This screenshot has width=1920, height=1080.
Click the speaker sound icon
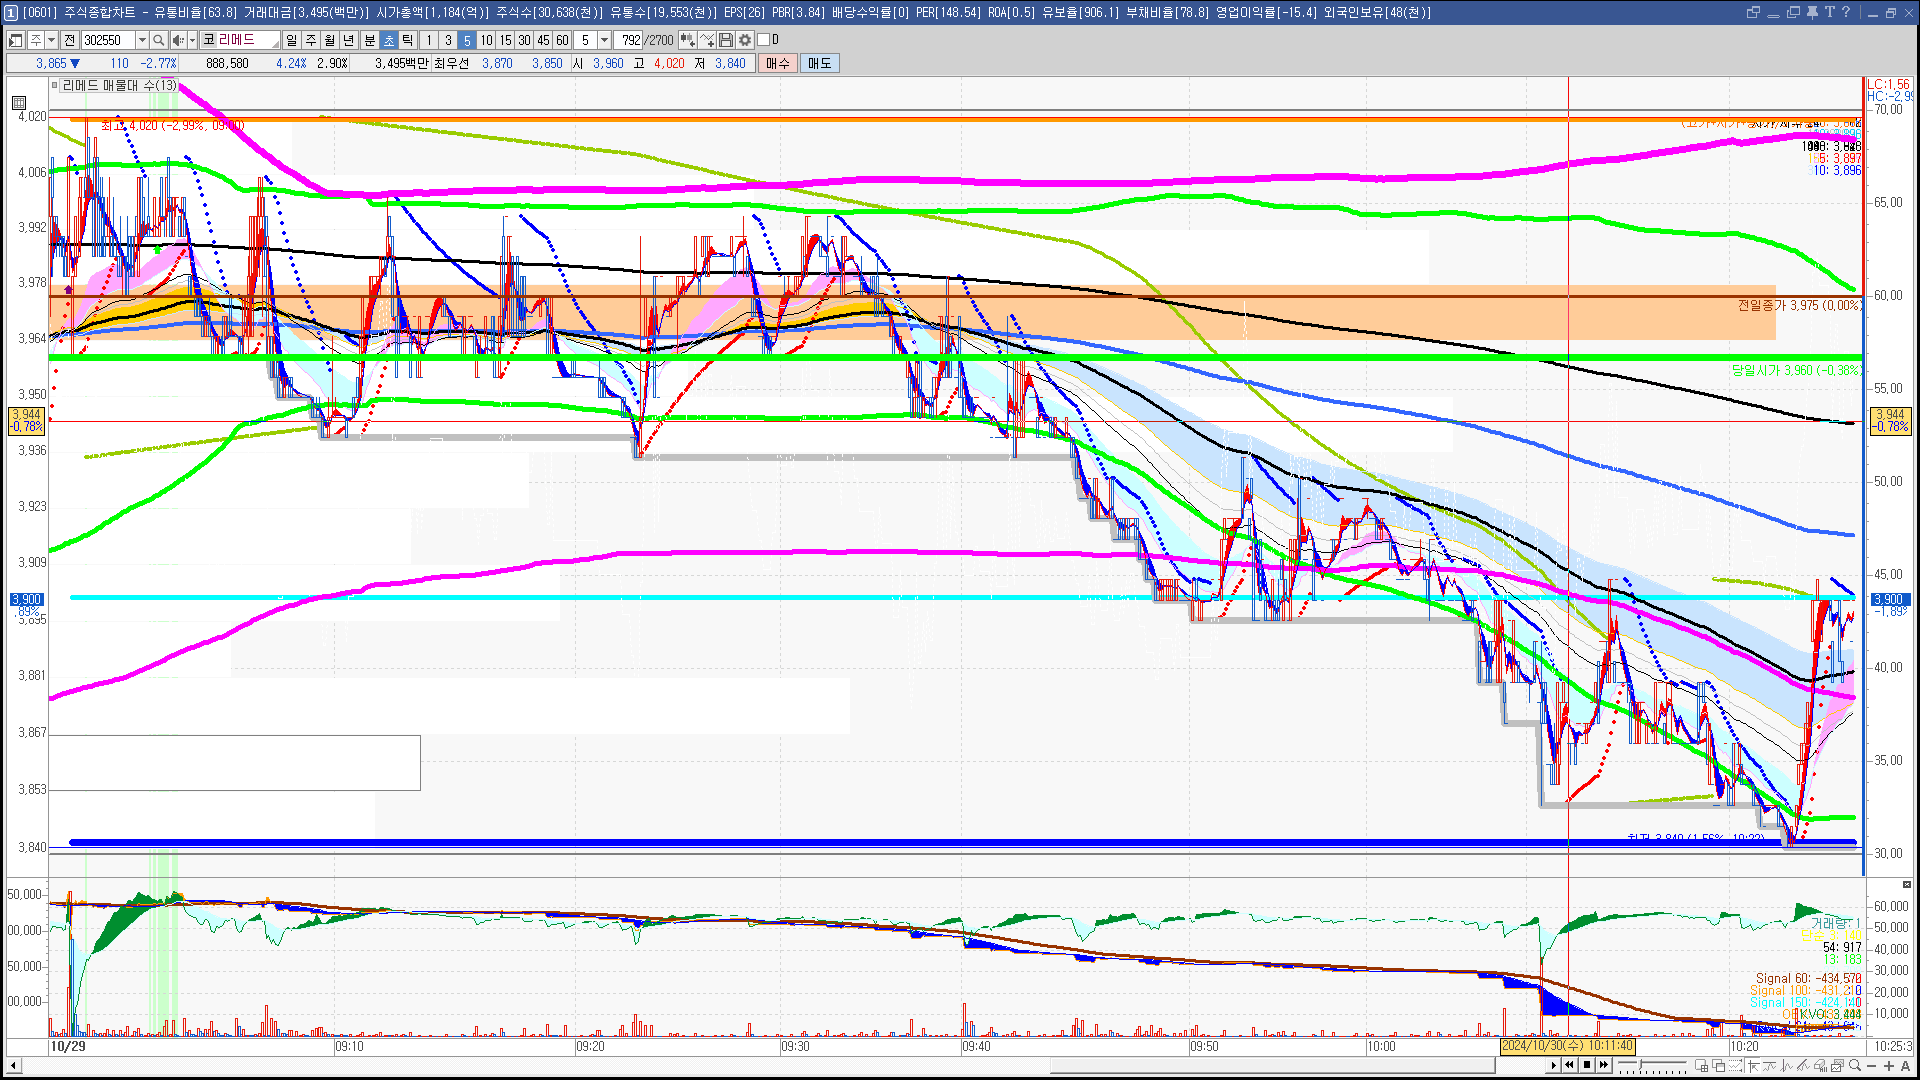[x=177, y=40]
